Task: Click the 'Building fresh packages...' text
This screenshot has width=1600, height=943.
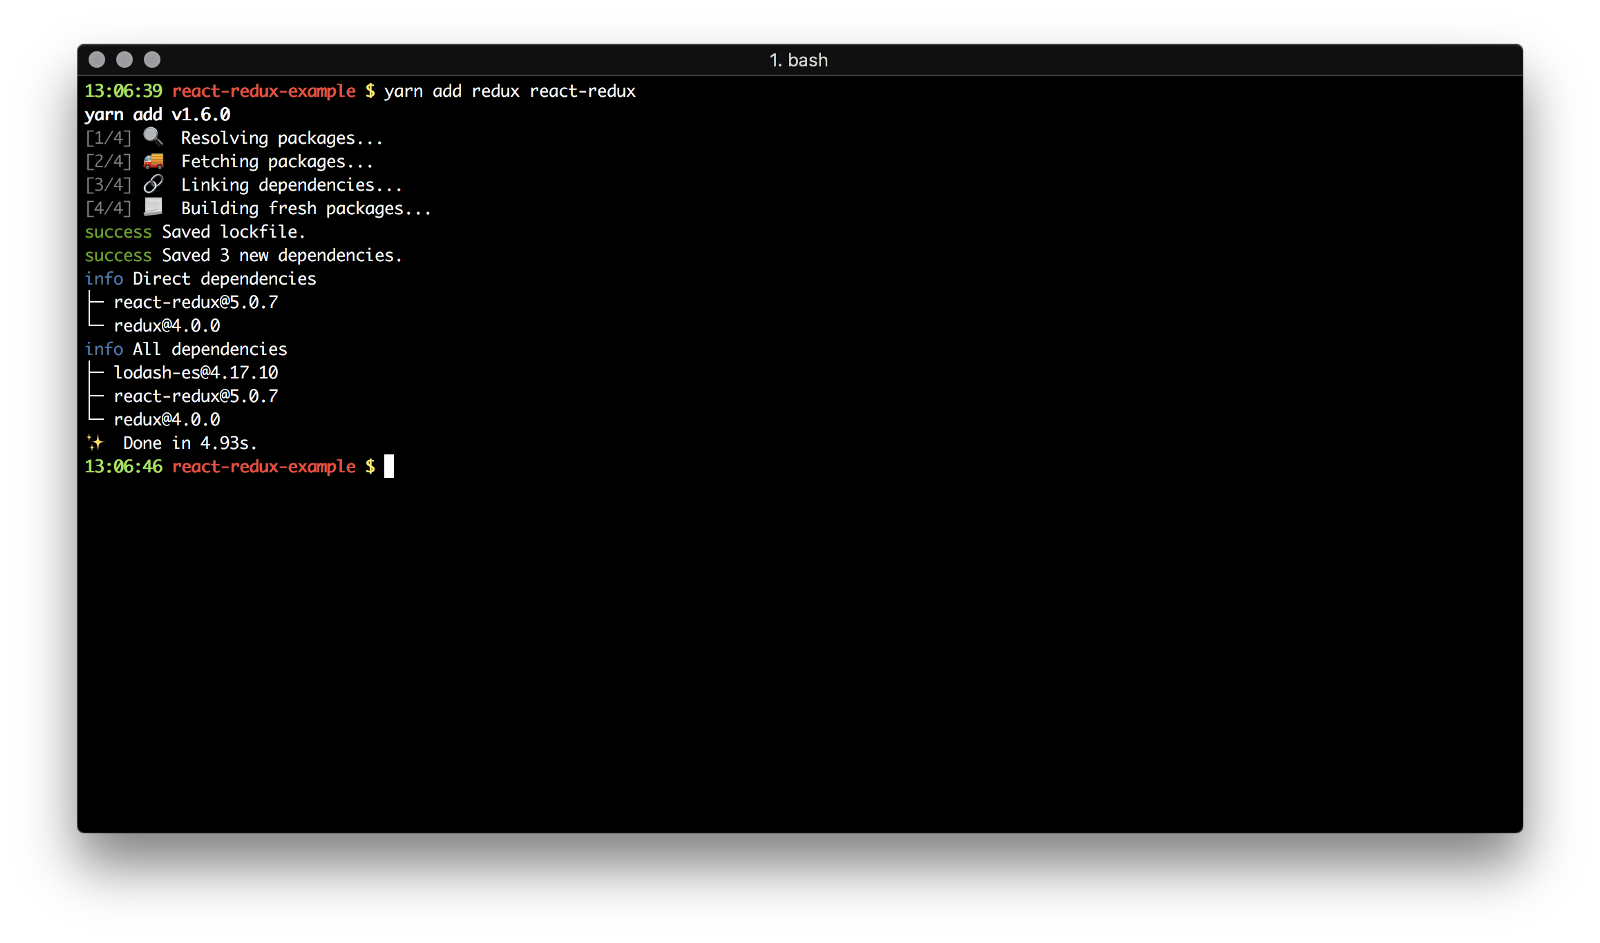Action: [x=306, y=209]
